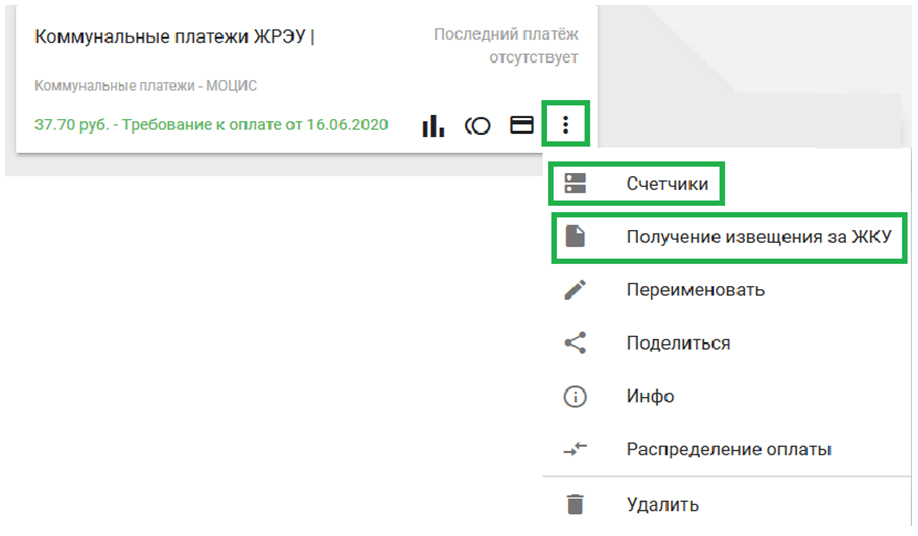Screen dimensions: 918x536
Task: Click the info circle icon
Action: pyautogui.click(x=575, y=397)
